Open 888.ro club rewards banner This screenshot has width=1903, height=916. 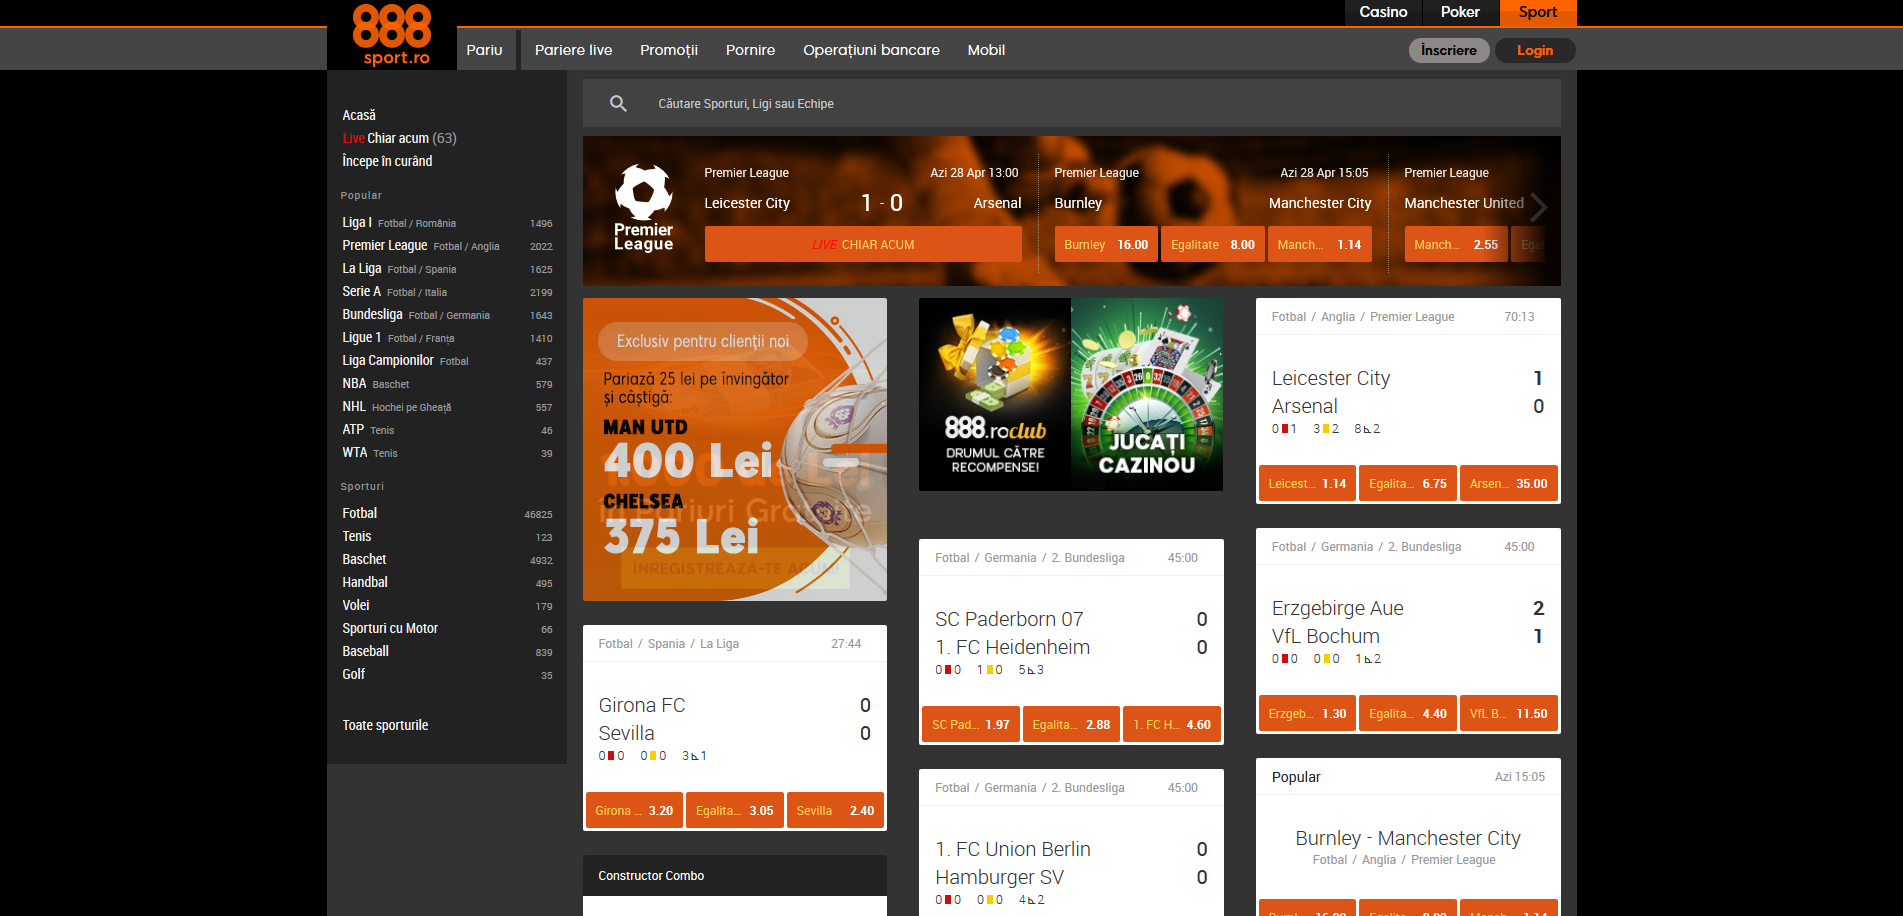(995, 394)
